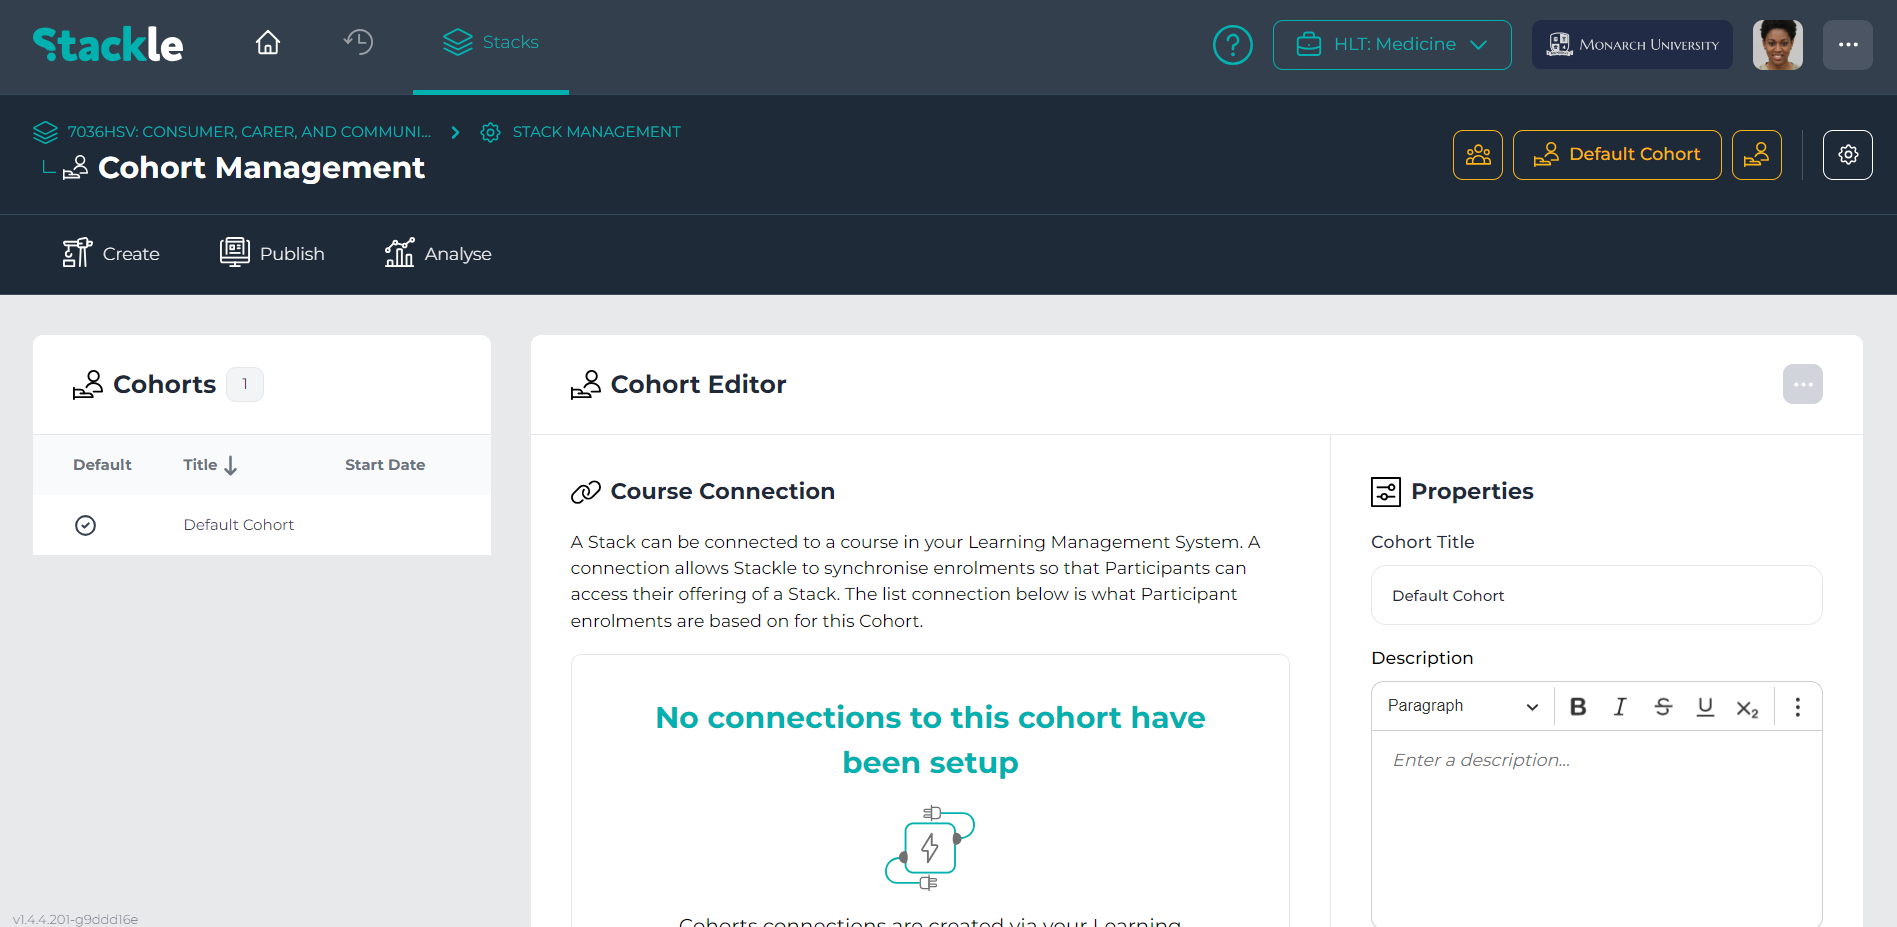Open the Publish panel

(x=271, y=253)
